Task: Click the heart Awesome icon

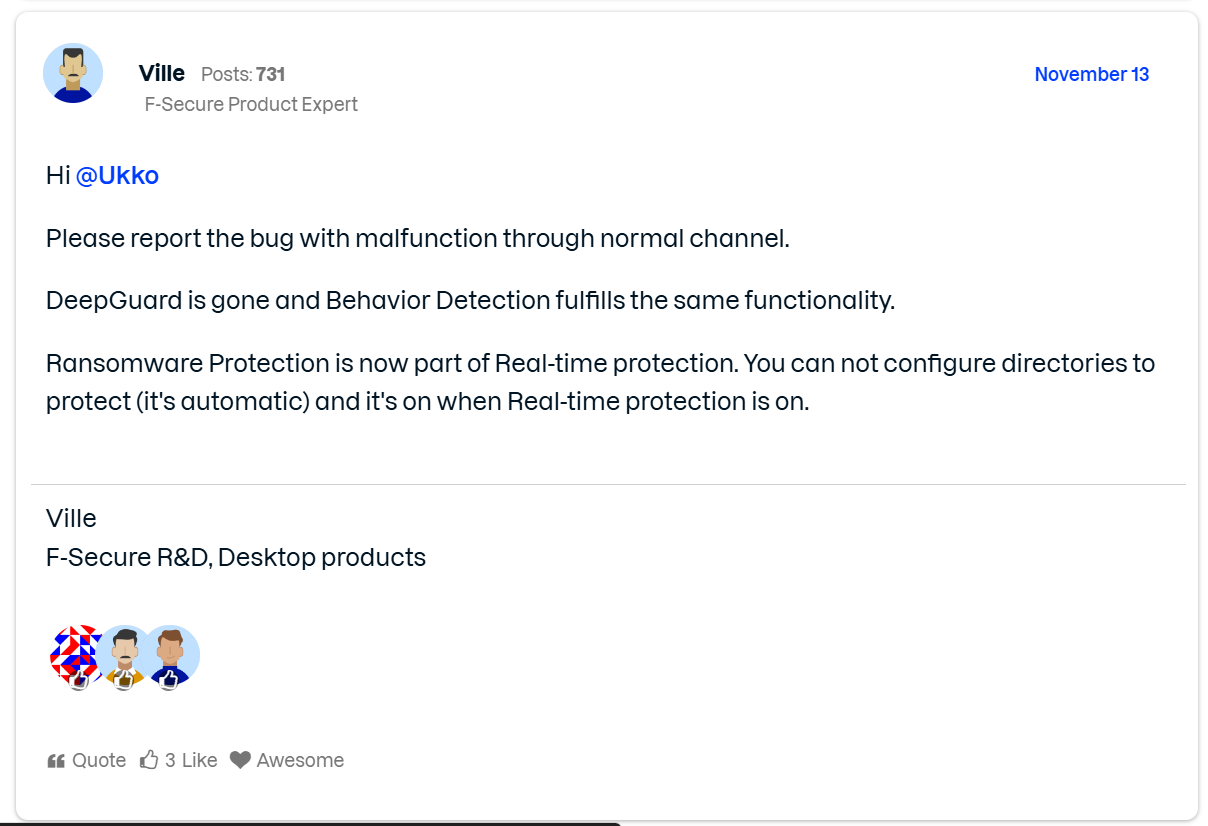Action: click(x=240, y=760)
